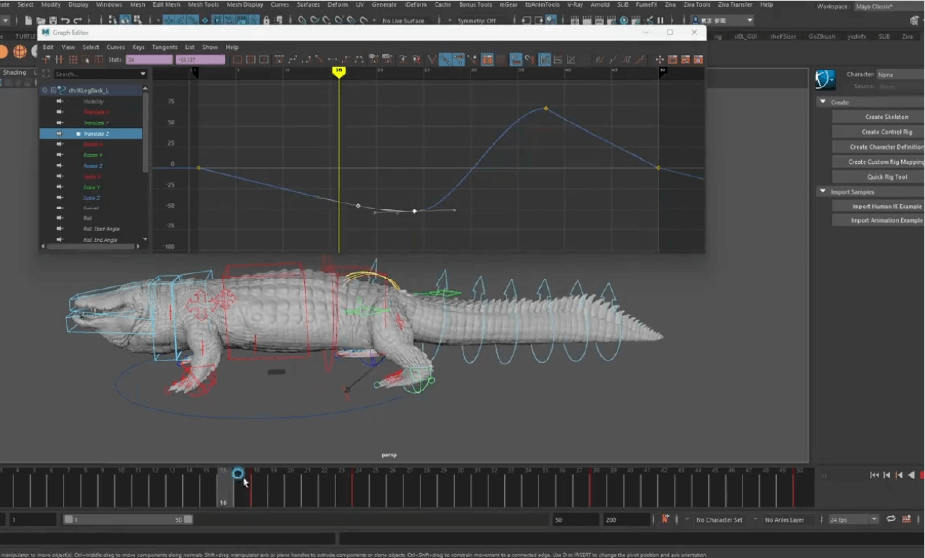Open the Workspace Maya Classic dropdown
This screenshot has width=925, height=558.
click(x=888, y=6)
